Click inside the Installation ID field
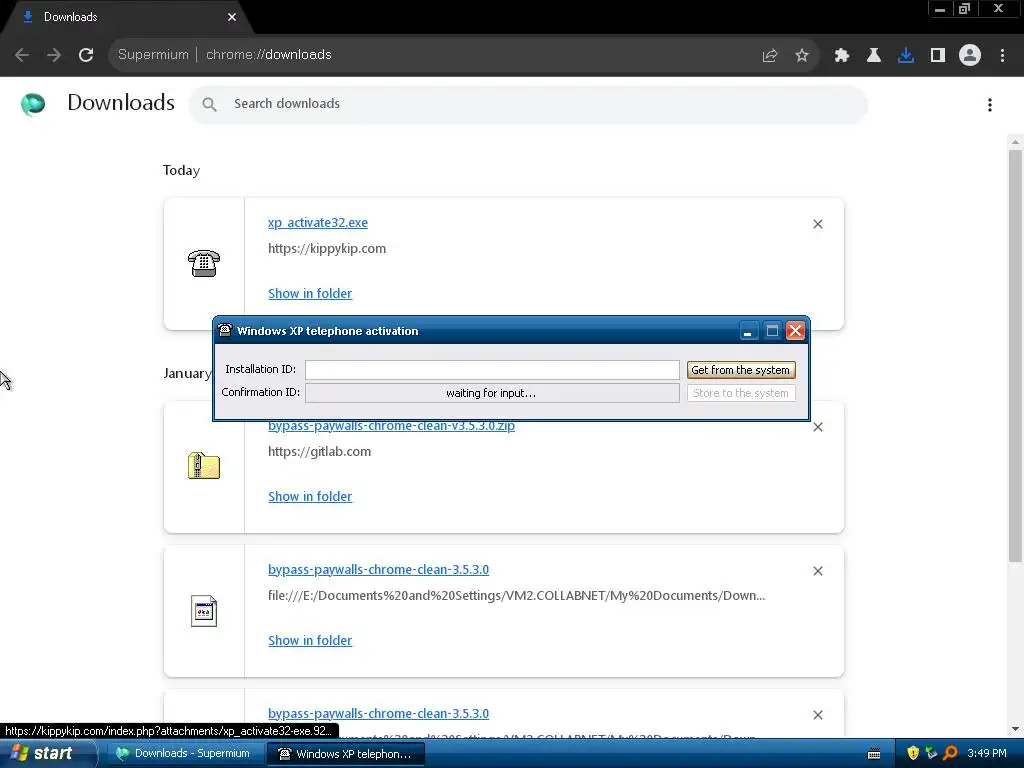Screen dimensions: 1024x768 tap(492, 370)
